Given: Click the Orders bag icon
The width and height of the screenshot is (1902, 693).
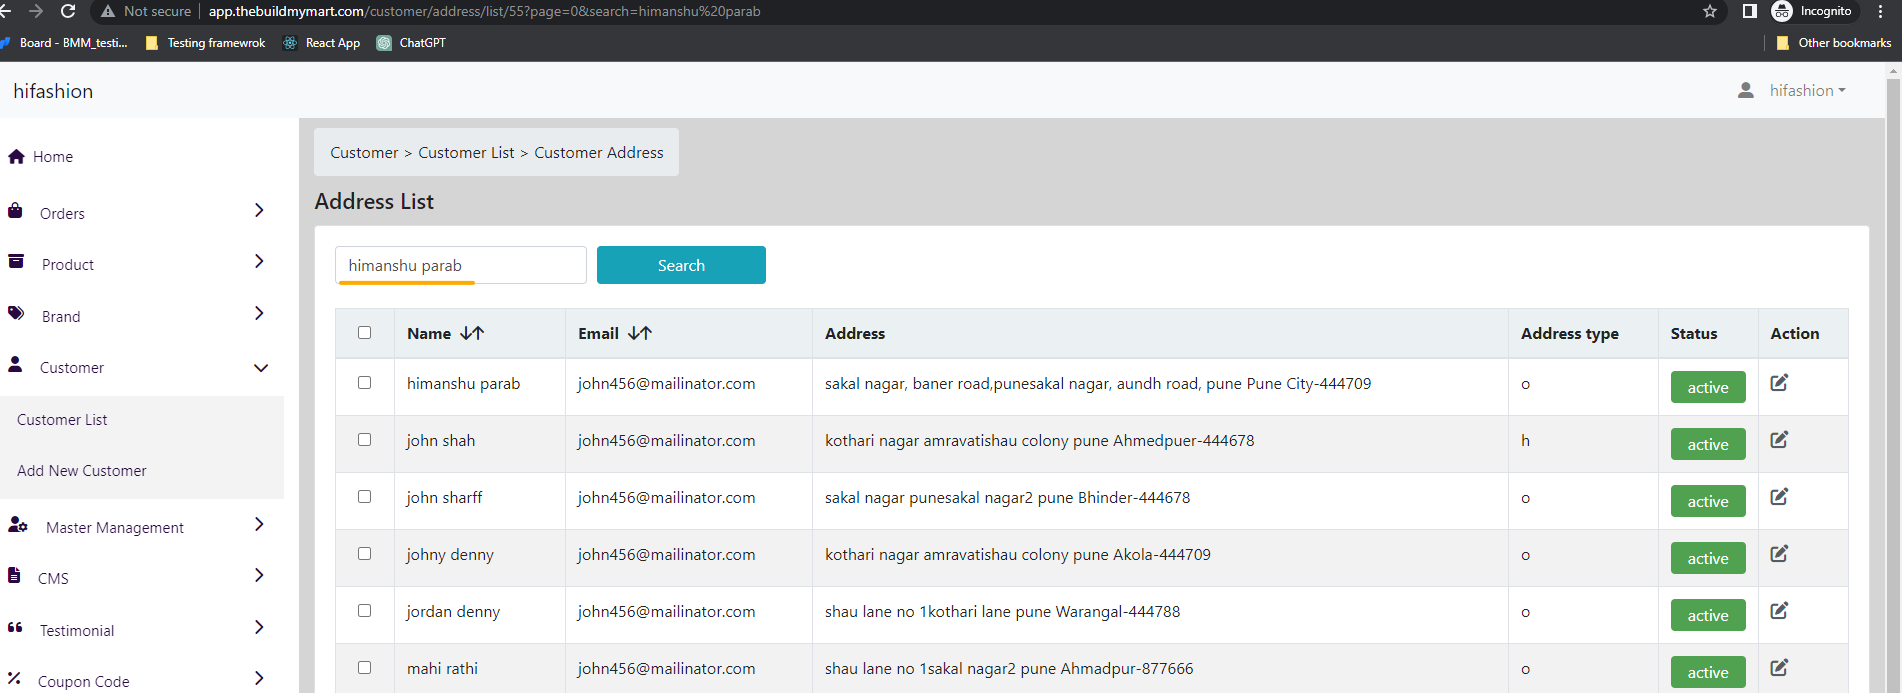Looking at the screenshot, I should pyautogui.click(x=15, y=211).
